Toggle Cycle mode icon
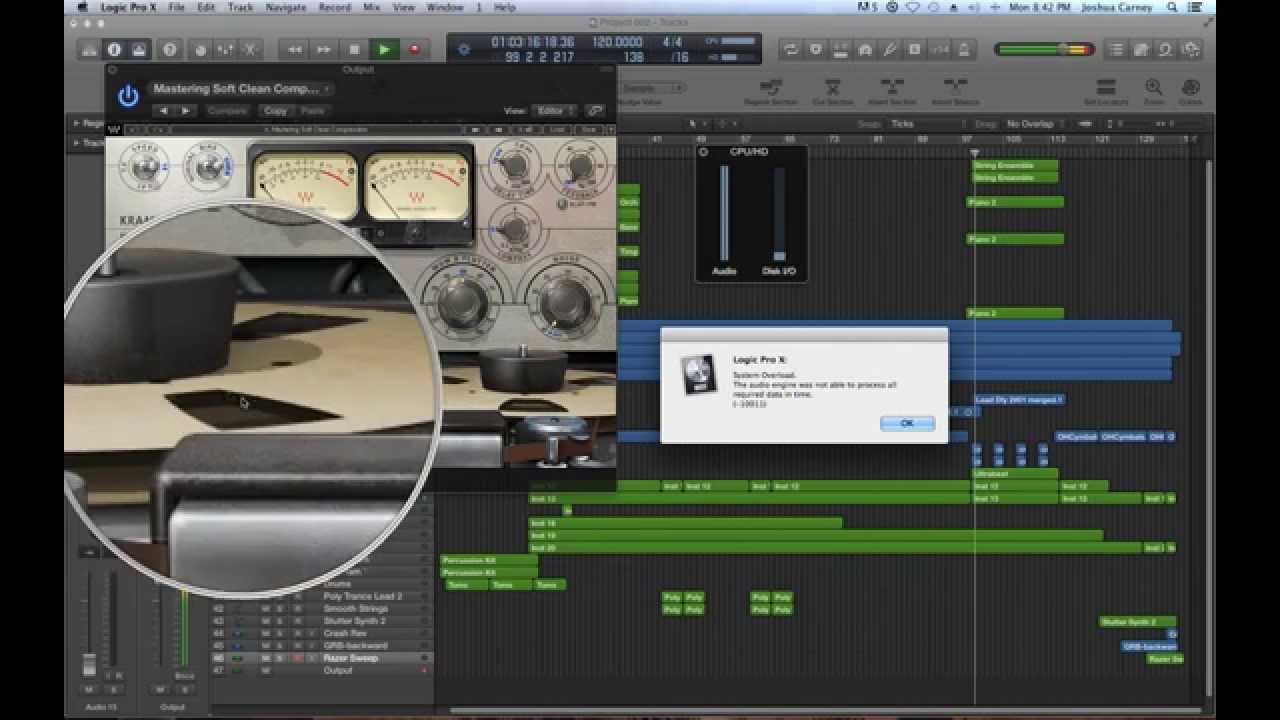The image size is (1280, 720). click(791, 49)
